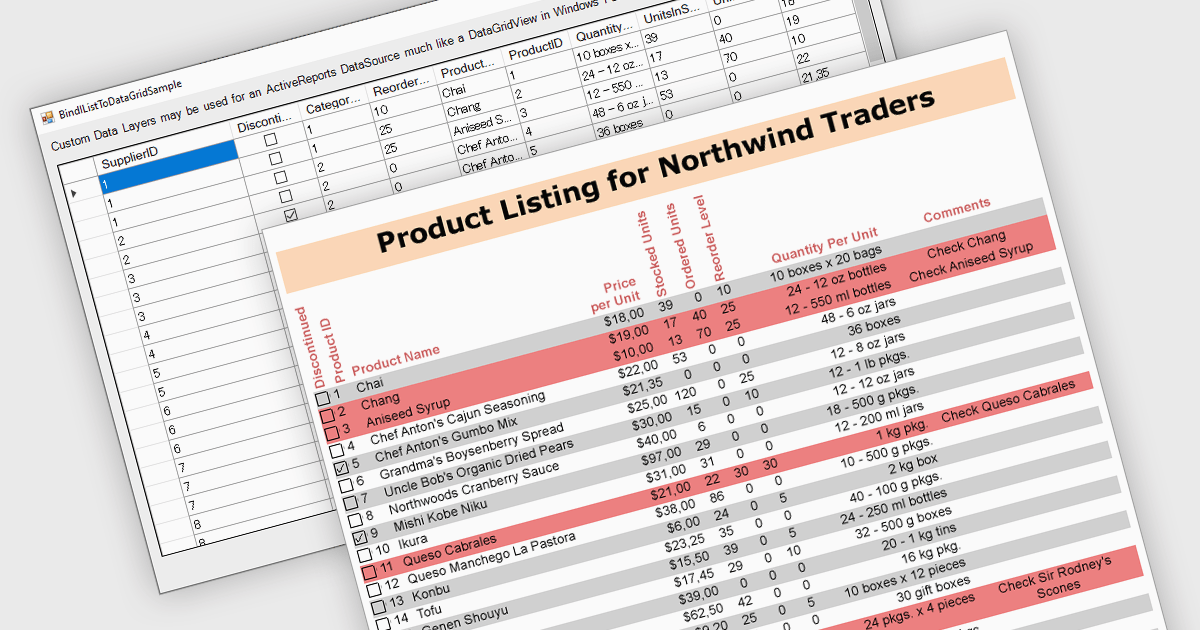The width and height of the screenshot is (1200, 630).
Task: Toggle Discontinued checkbox in the grid's Chai row
Action: click(x=271, y=141)
